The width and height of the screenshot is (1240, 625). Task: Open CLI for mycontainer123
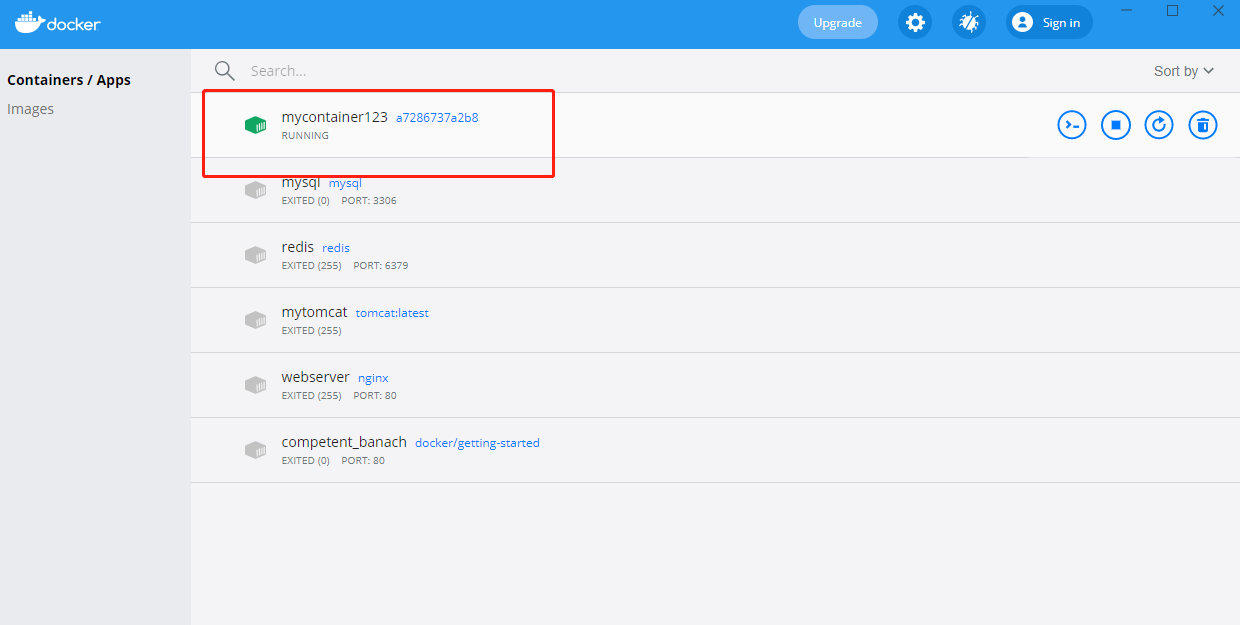coord(1072,125)
